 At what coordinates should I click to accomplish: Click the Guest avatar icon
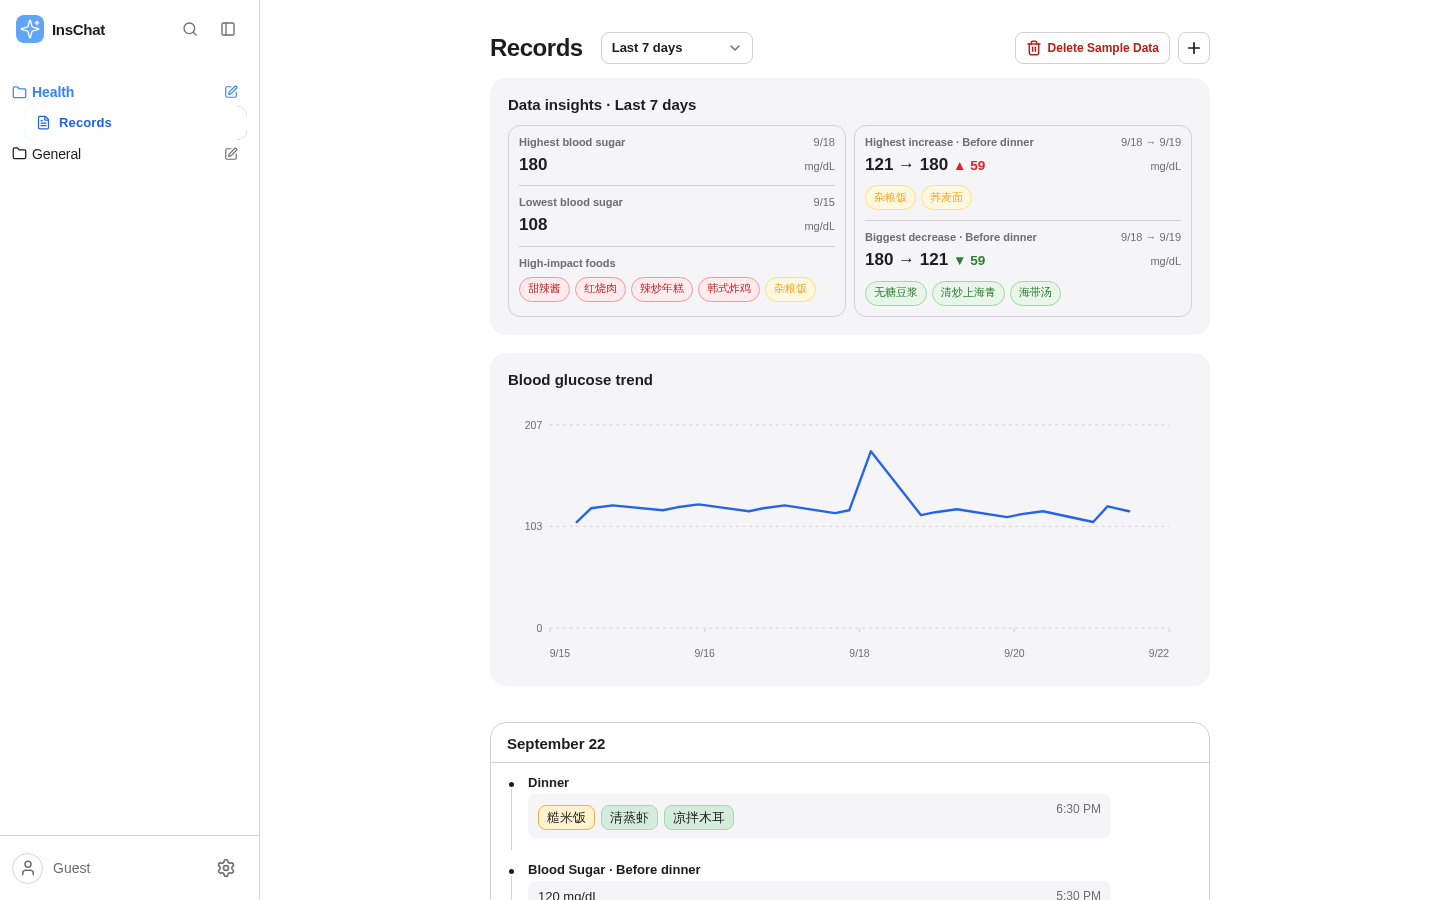27,868
